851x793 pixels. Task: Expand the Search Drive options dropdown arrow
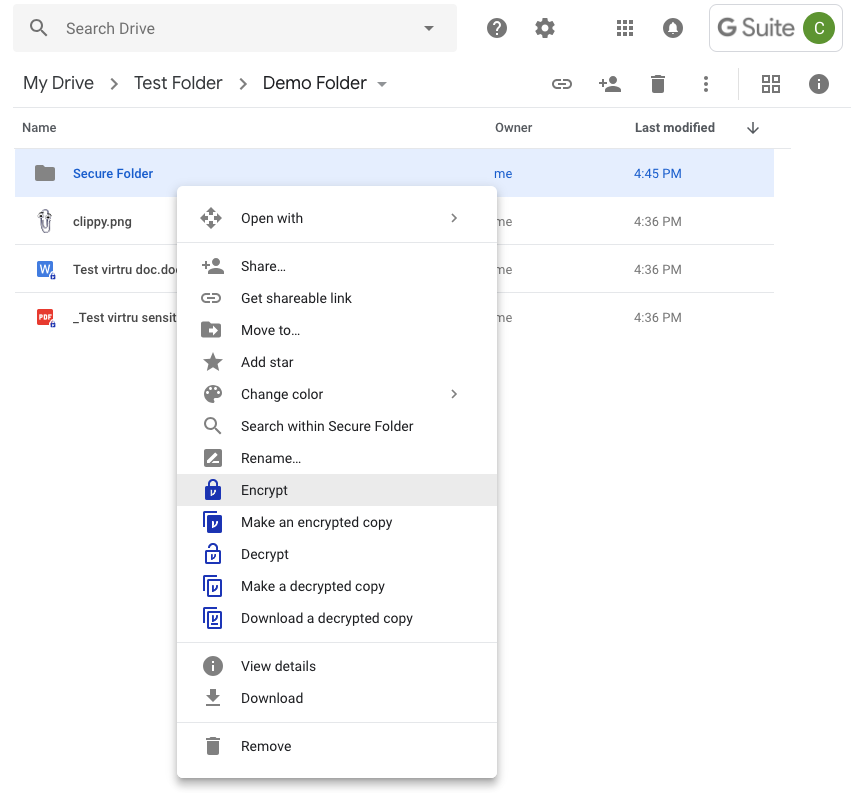pos(429,28)
